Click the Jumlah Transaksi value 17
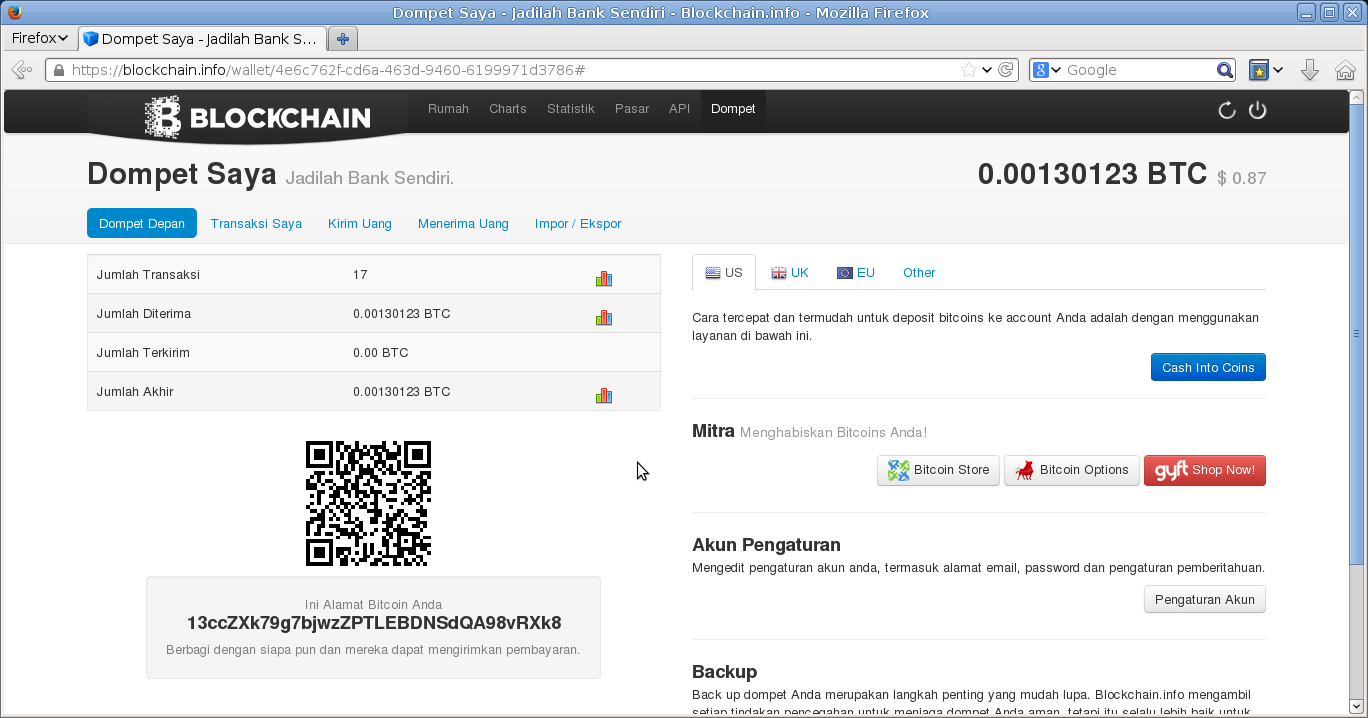This screenshot has width=1368, height=718. tap(360, 274)
